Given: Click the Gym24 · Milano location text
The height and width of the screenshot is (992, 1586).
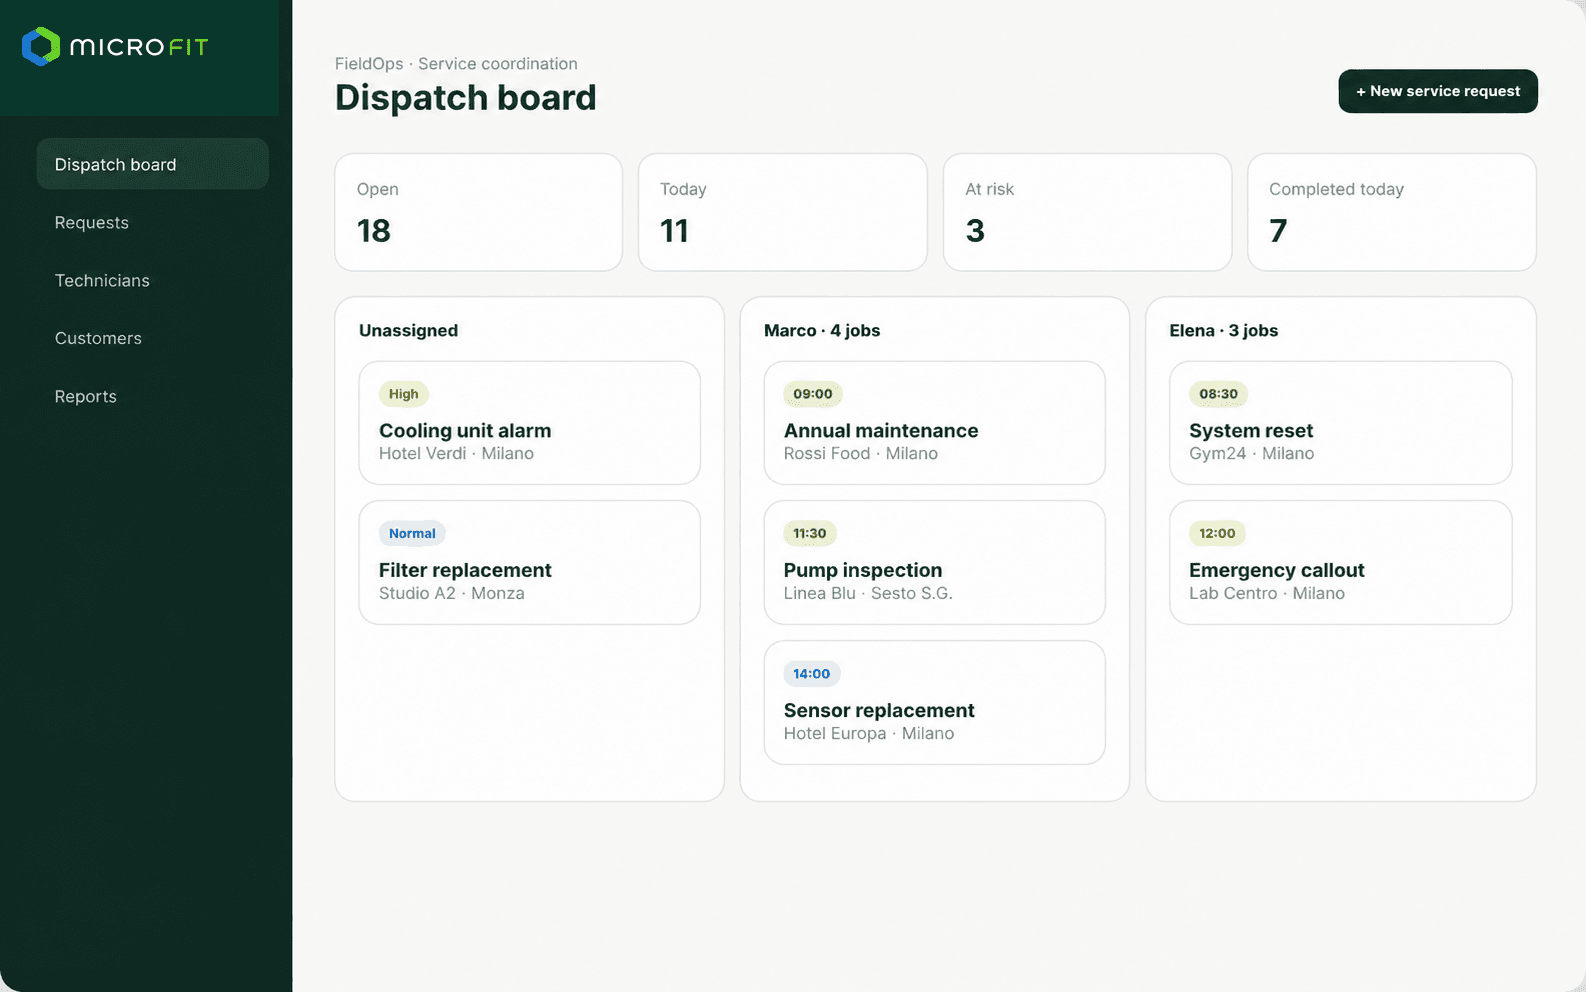Looking at the screenshot, I should [1252, 454].
